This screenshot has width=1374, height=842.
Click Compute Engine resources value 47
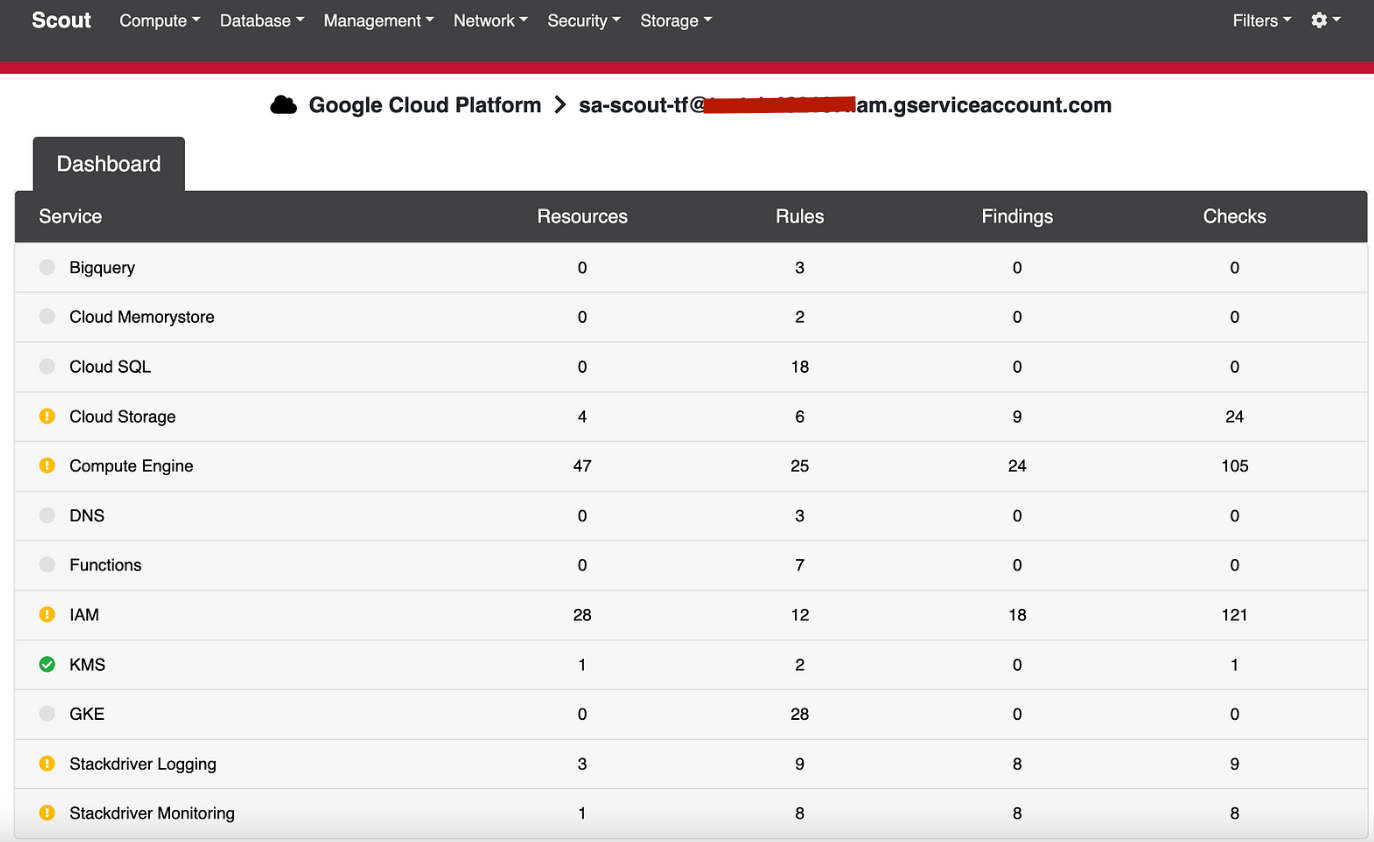(x=582, y=466)
